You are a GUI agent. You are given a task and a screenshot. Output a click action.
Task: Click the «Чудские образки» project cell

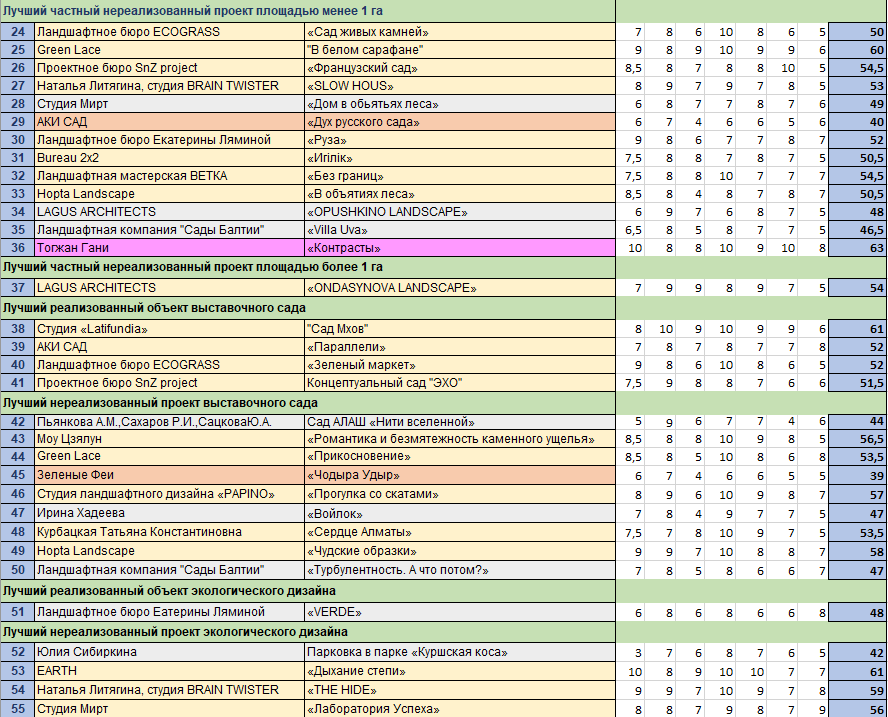tap(458, 551)
